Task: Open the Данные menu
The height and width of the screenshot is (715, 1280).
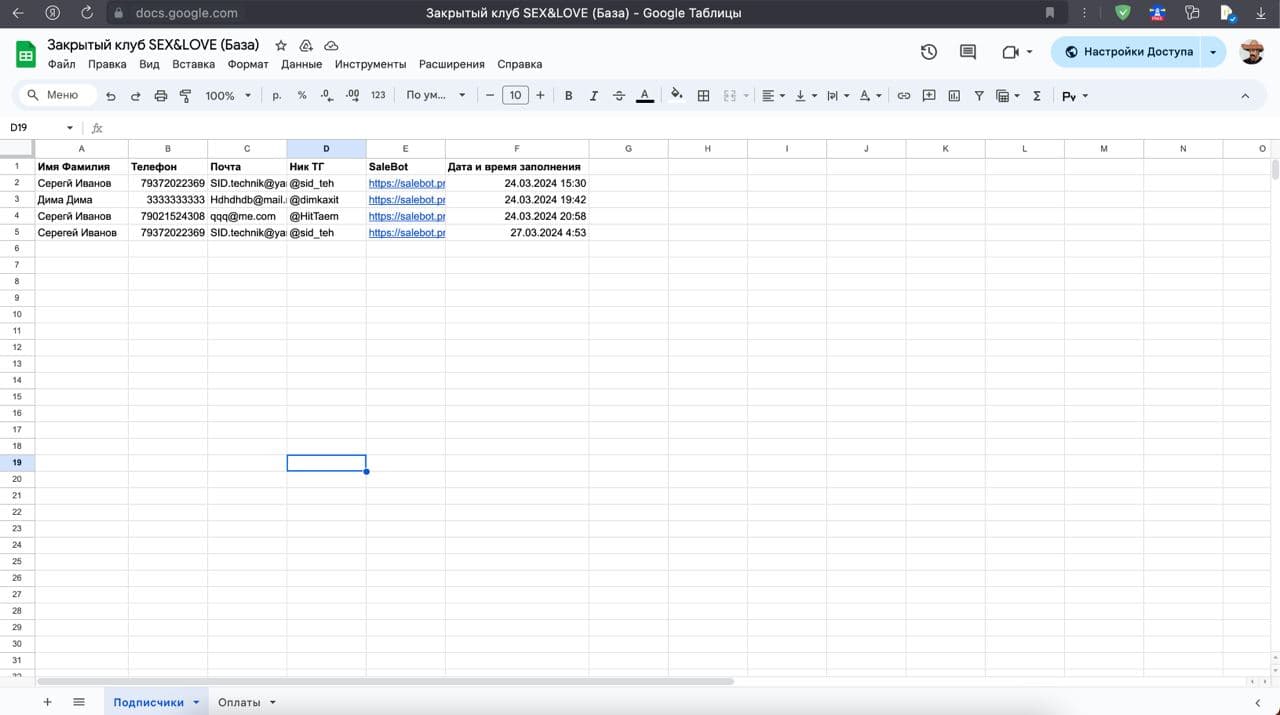Action: [301, 64]
